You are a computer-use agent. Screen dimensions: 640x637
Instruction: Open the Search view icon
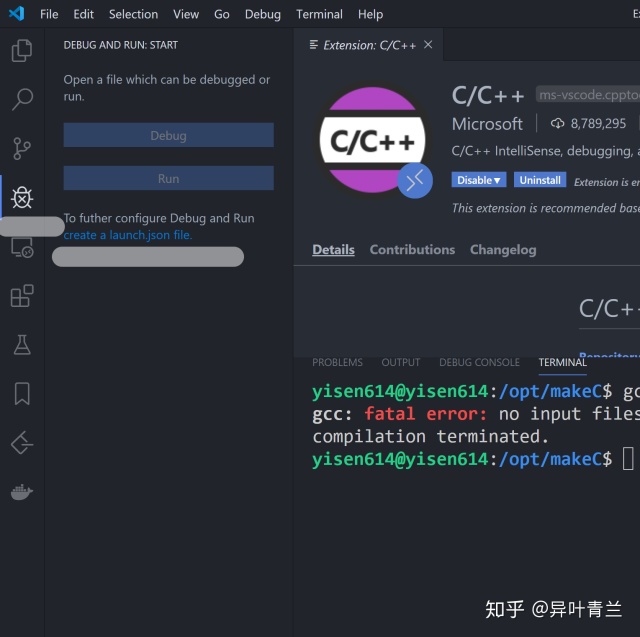coord(22,99)
